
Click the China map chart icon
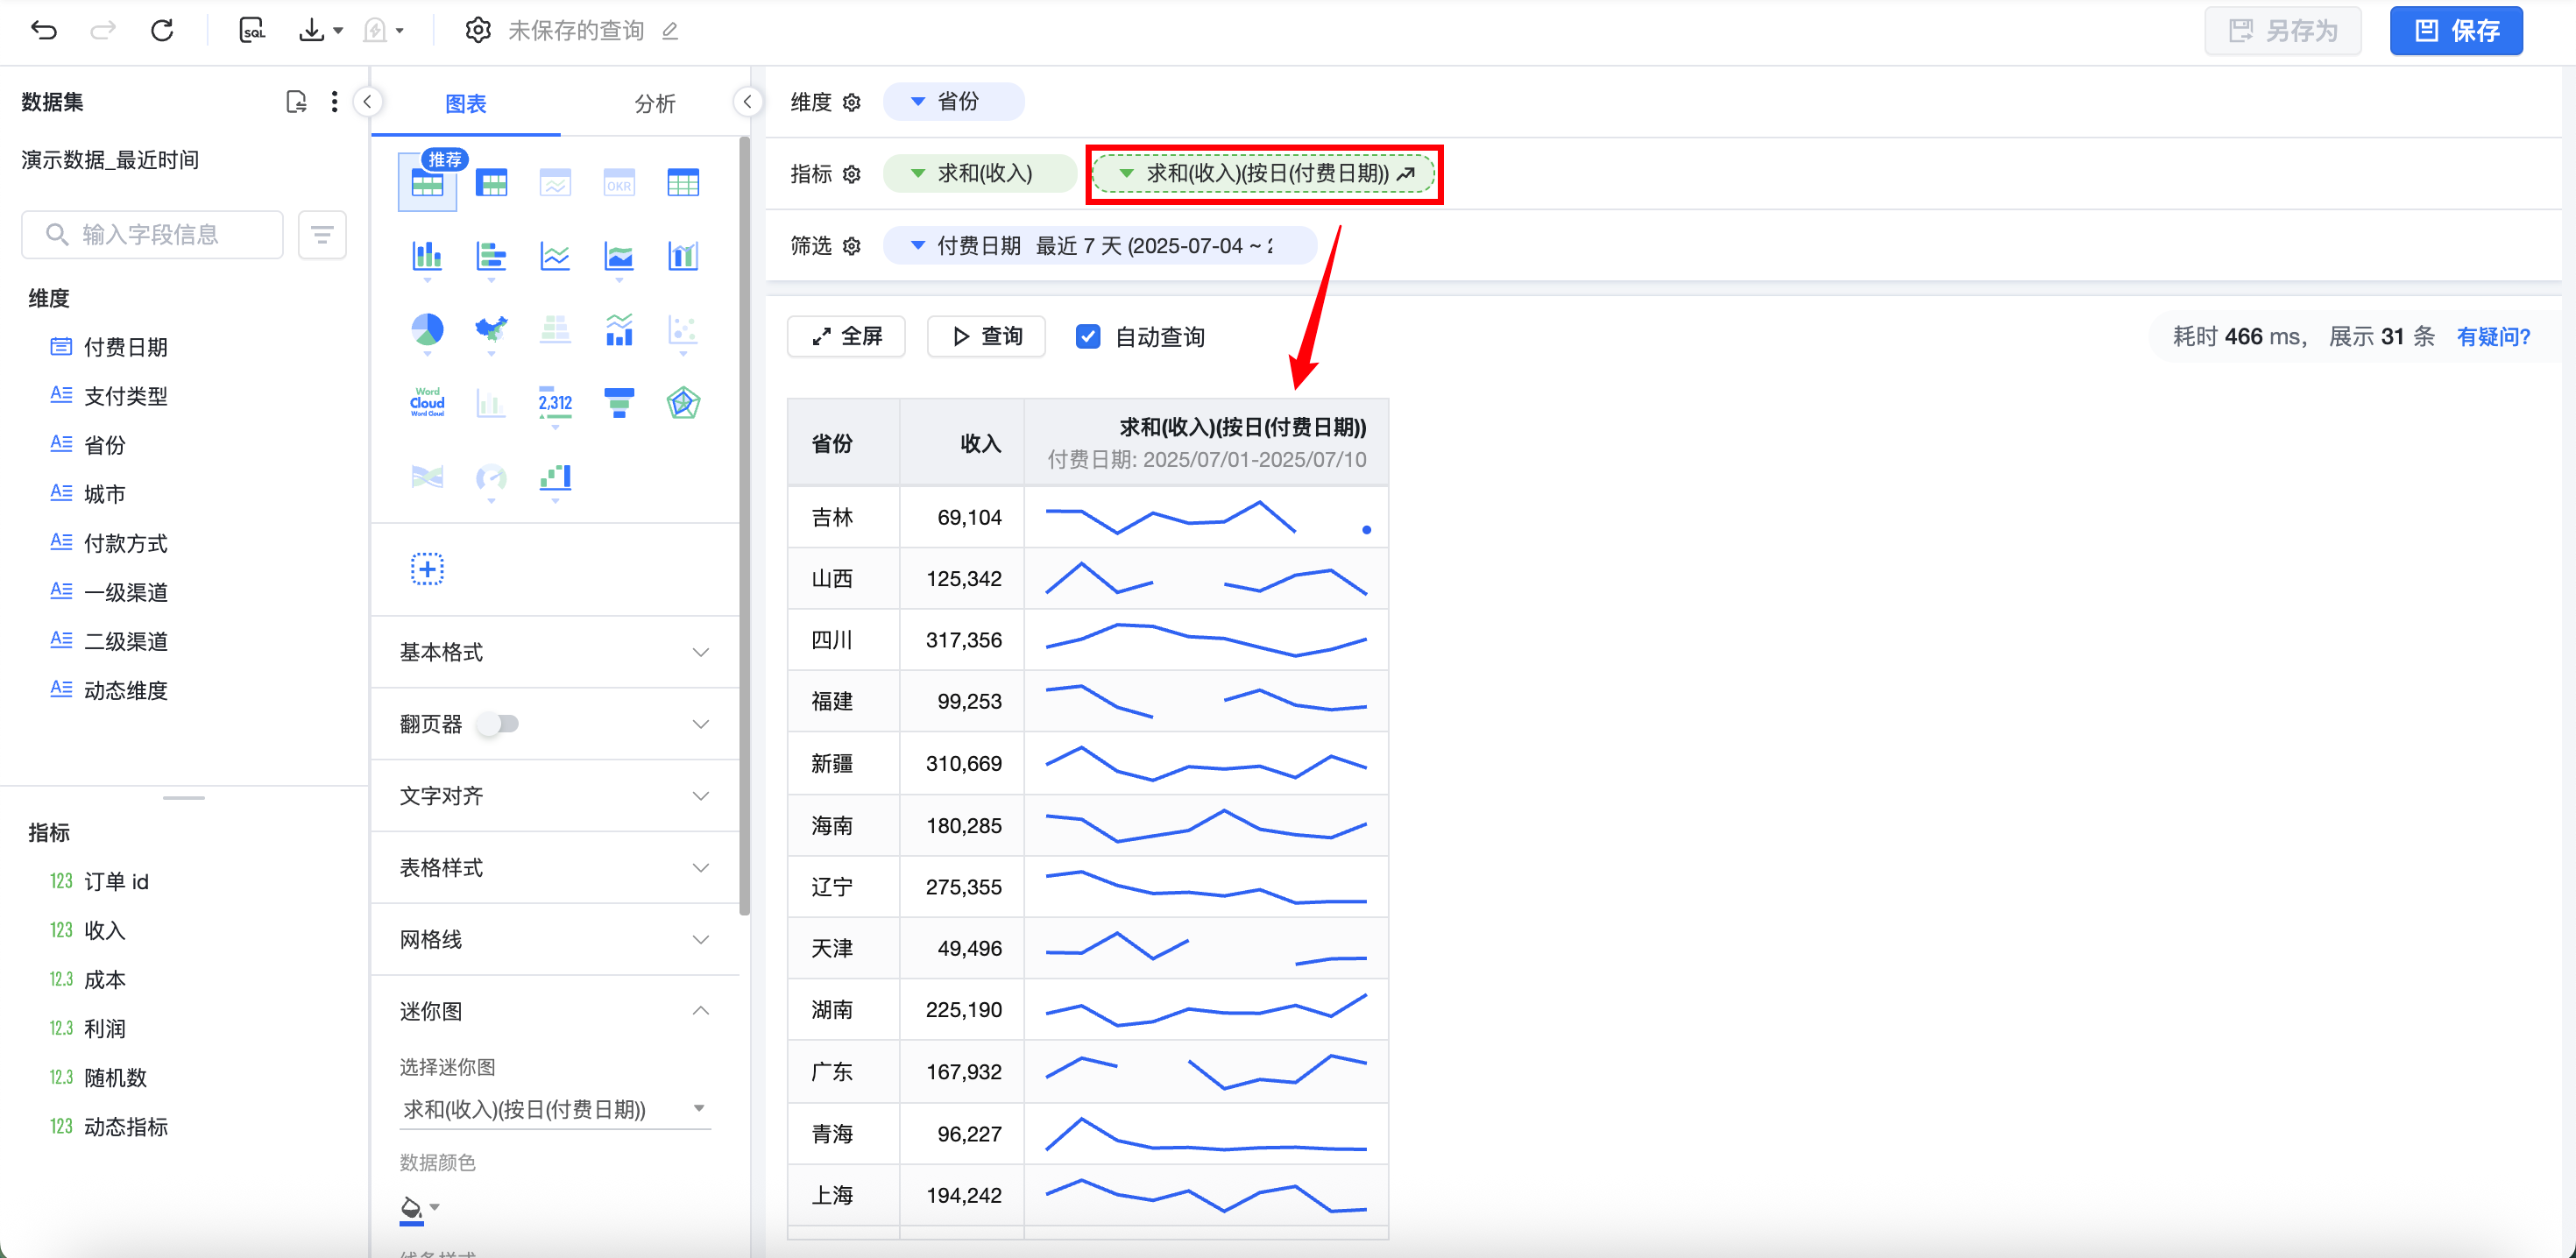point(491,329)
